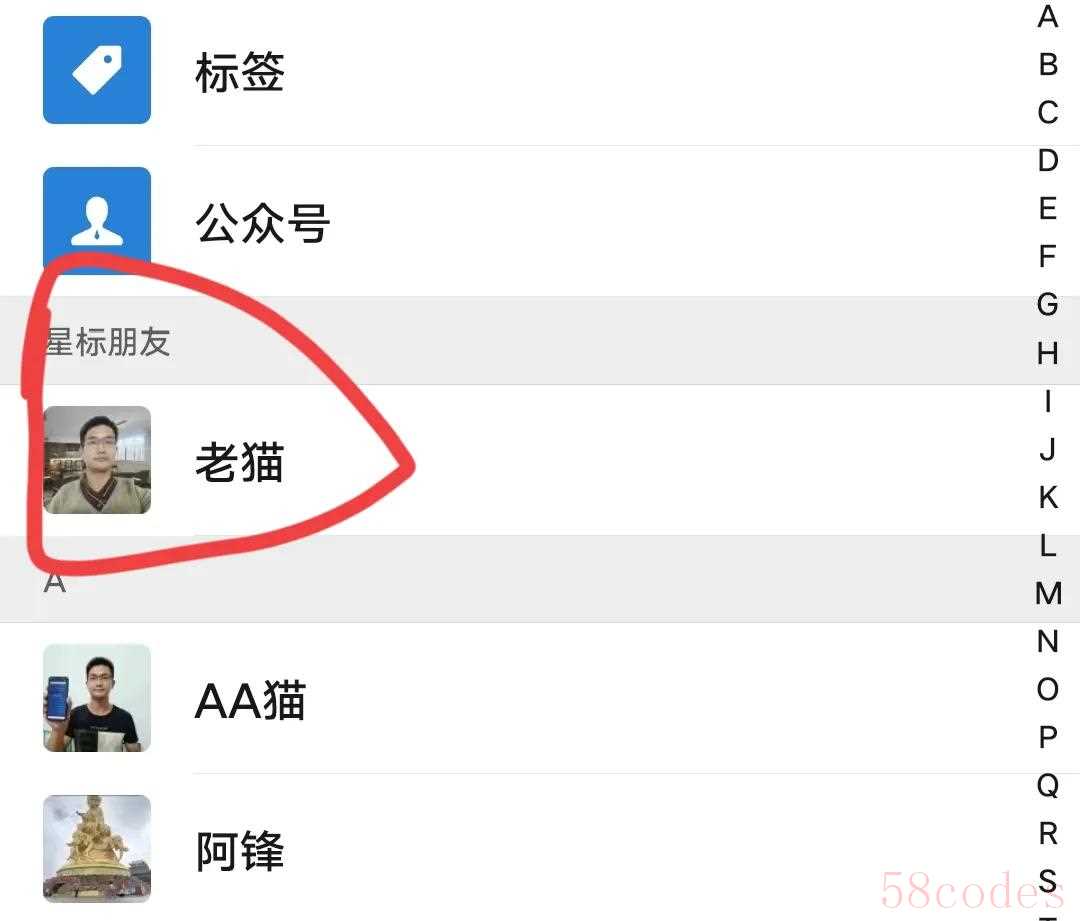Image resolution: width=1080 pixels, height=921 pixels.
Task: Tap 阿锋's golden statue avatar
Action: point(96,849)
